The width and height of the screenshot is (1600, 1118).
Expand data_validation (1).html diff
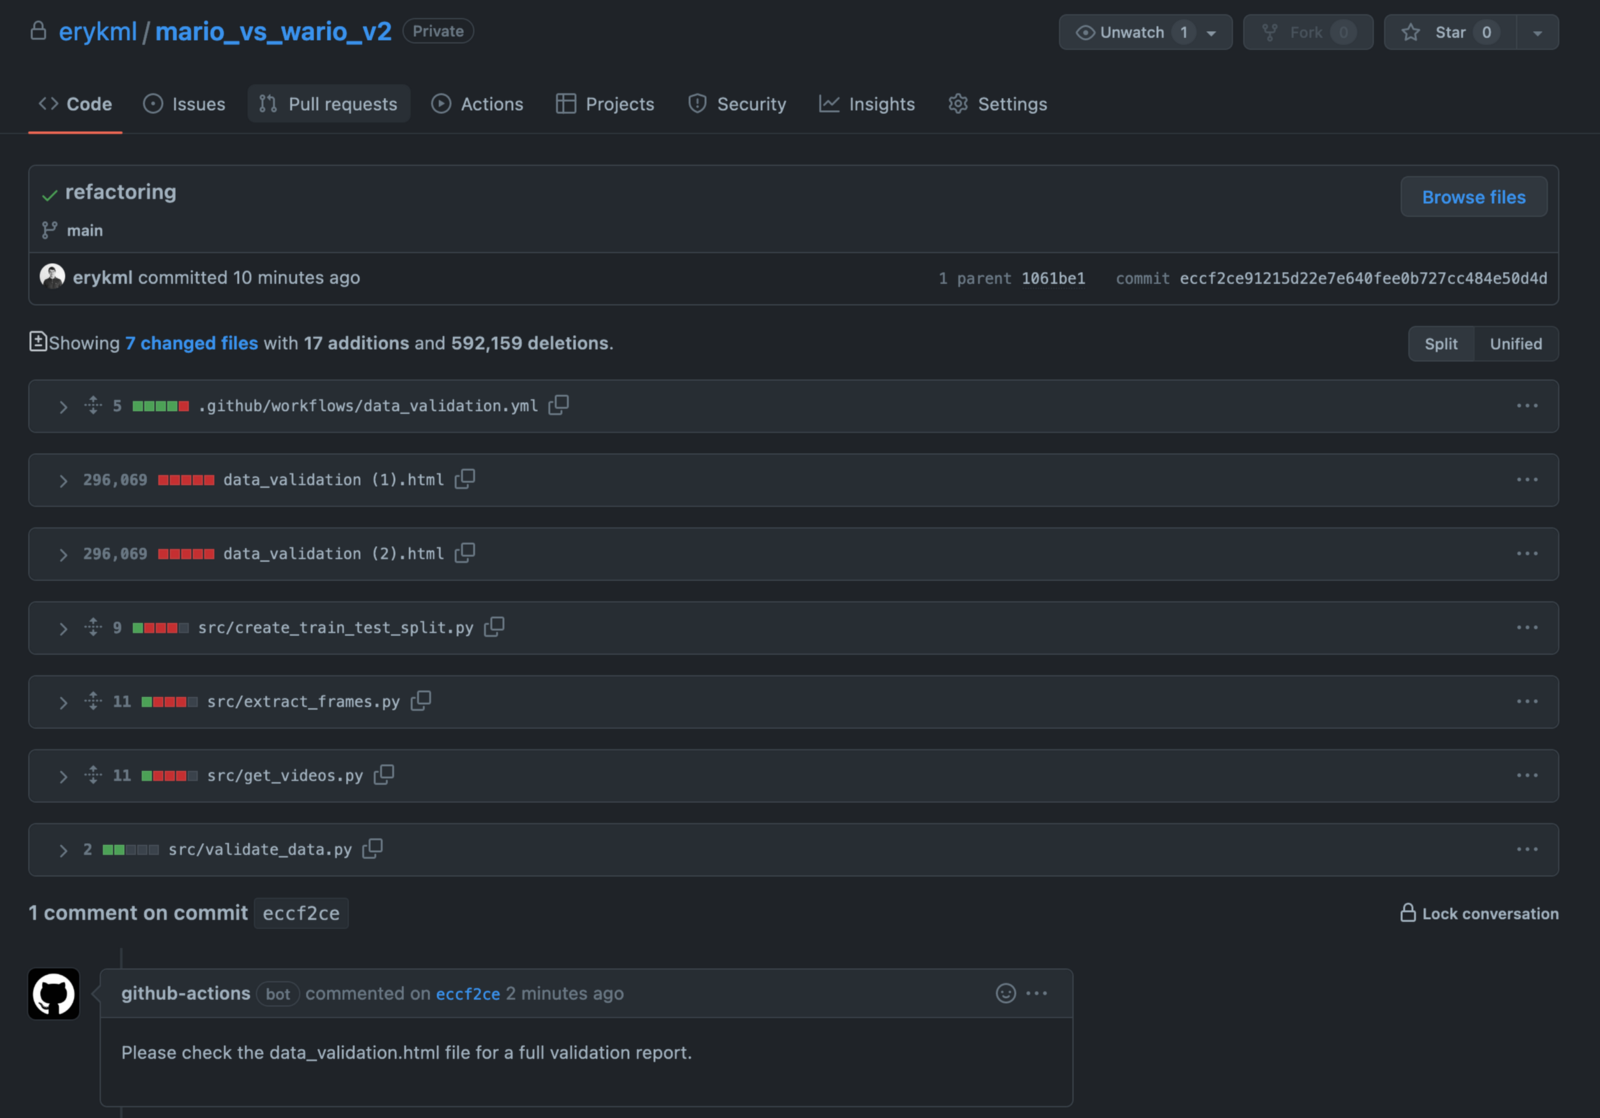point(63,481)
